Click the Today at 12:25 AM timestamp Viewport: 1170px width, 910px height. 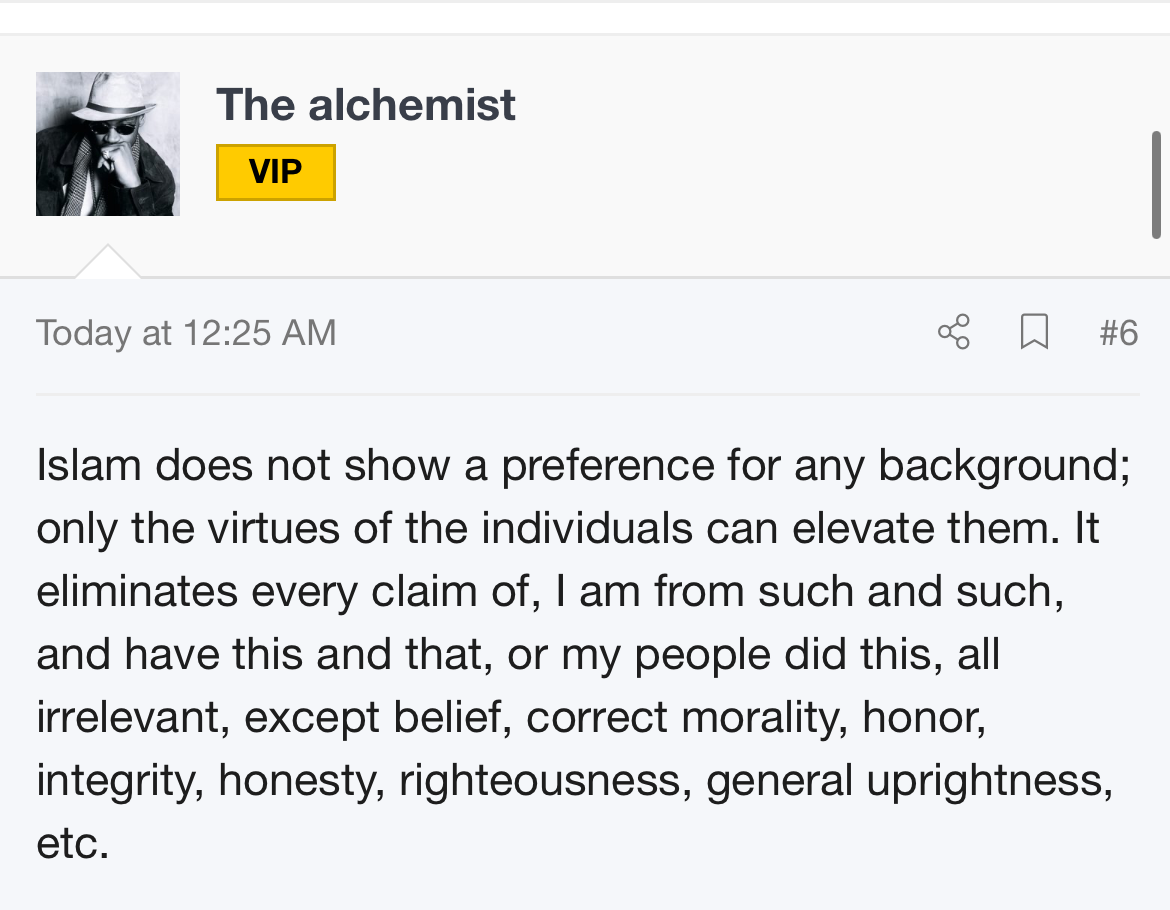pos(186,333)
